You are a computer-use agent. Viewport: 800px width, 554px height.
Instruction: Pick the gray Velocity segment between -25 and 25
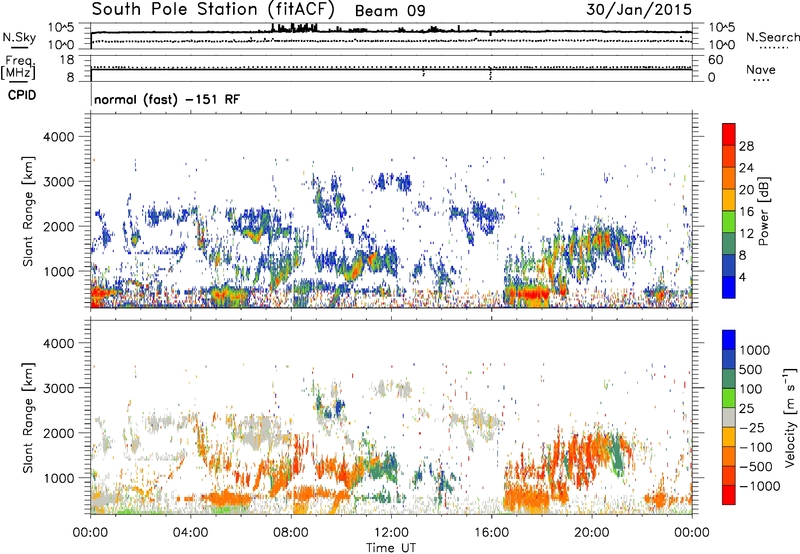(729, 417)
